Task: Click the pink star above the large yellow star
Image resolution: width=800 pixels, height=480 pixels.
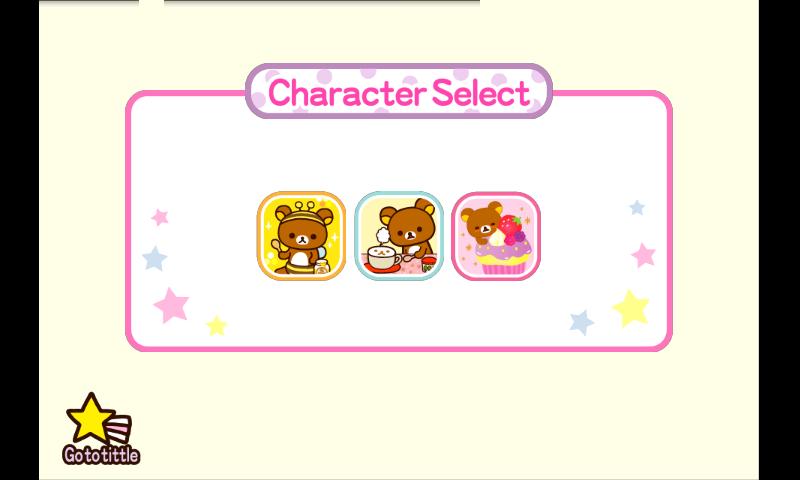Action: 643,255
